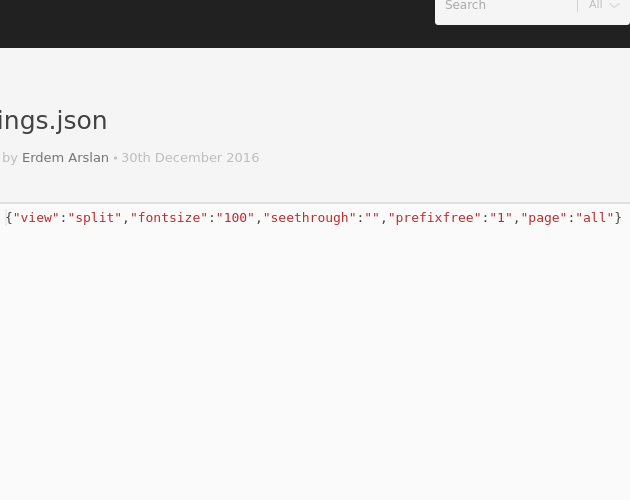This screenshot has height=500, width=630.
Task: Click the "fontsize" key in code
Action: coord(169,218)
